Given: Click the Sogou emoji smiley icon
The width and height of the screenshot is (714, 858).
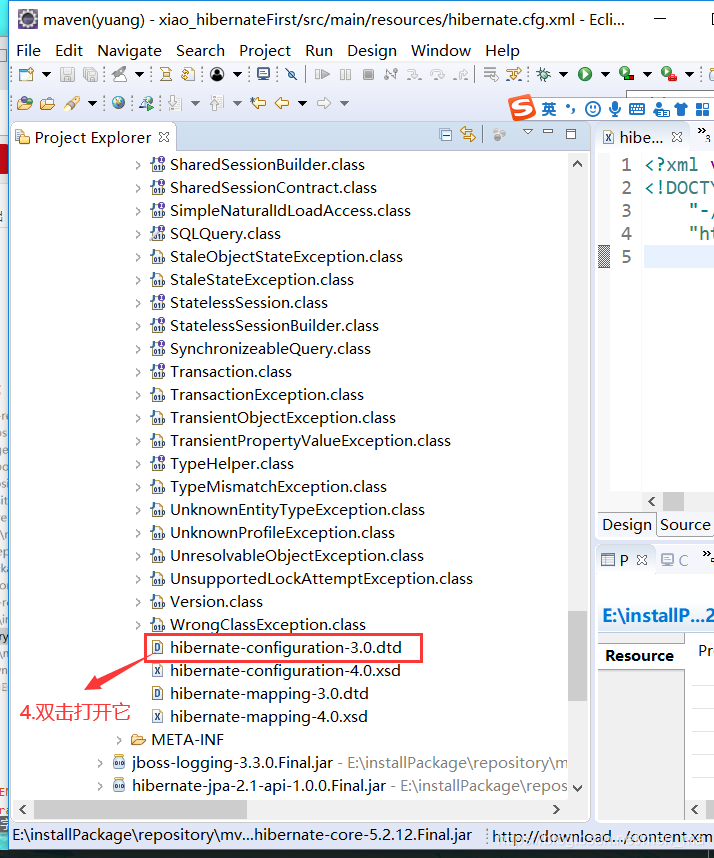Looking at the screenshot, I should 593,109.
